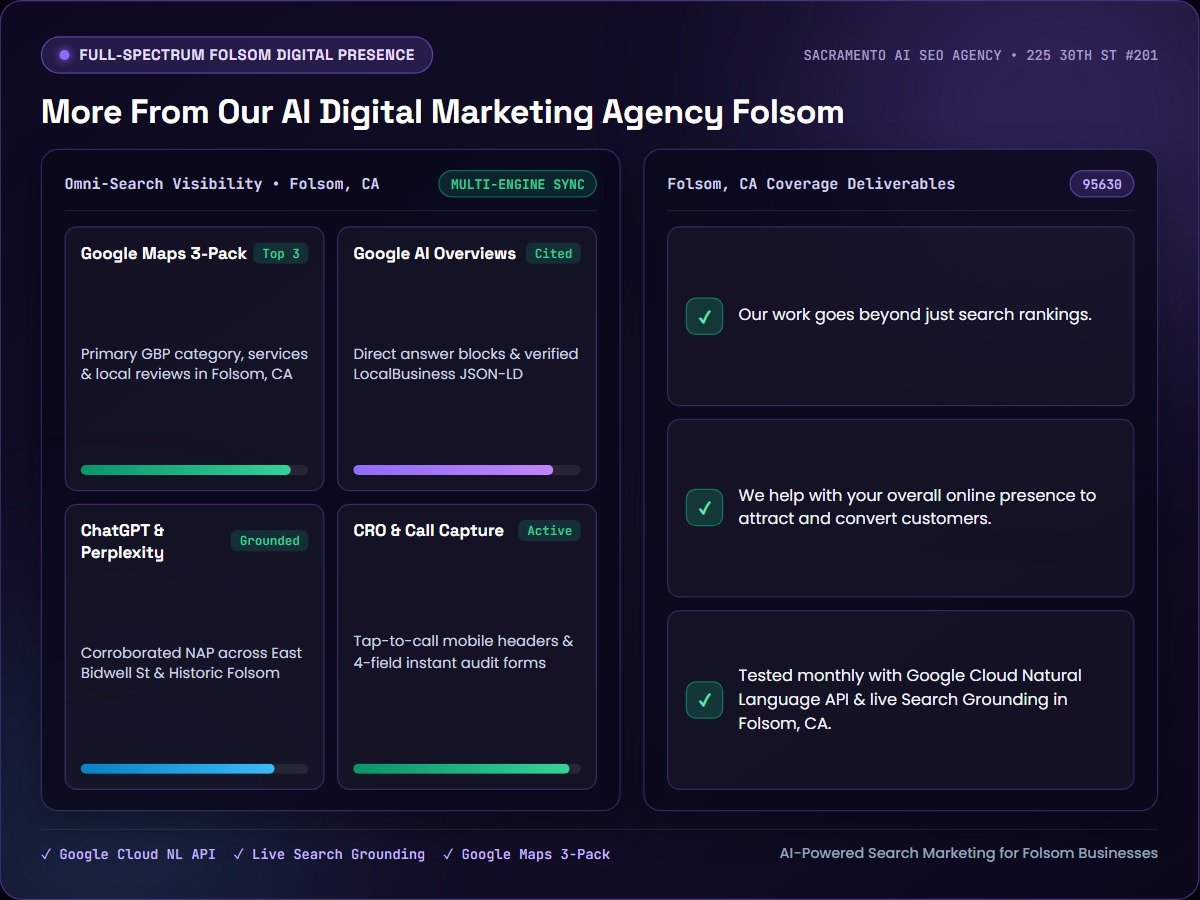
Task: Click the green CRO & Call Capture progress bar
Action: (x=467, y=769)
